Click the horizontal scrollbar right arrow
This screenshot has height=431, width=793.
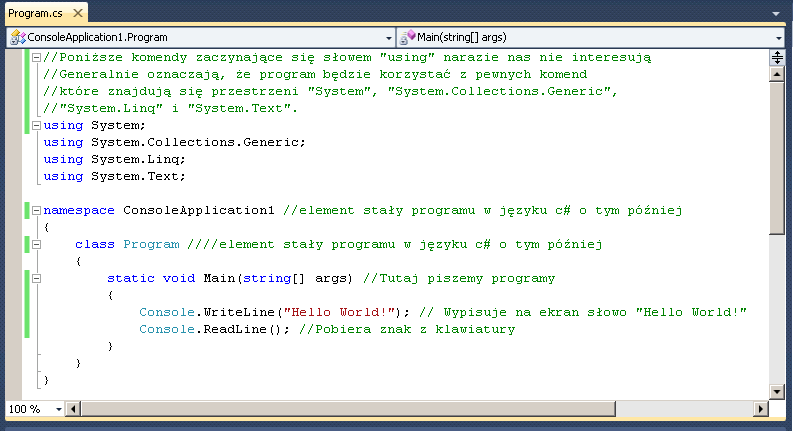pos(761,409)
